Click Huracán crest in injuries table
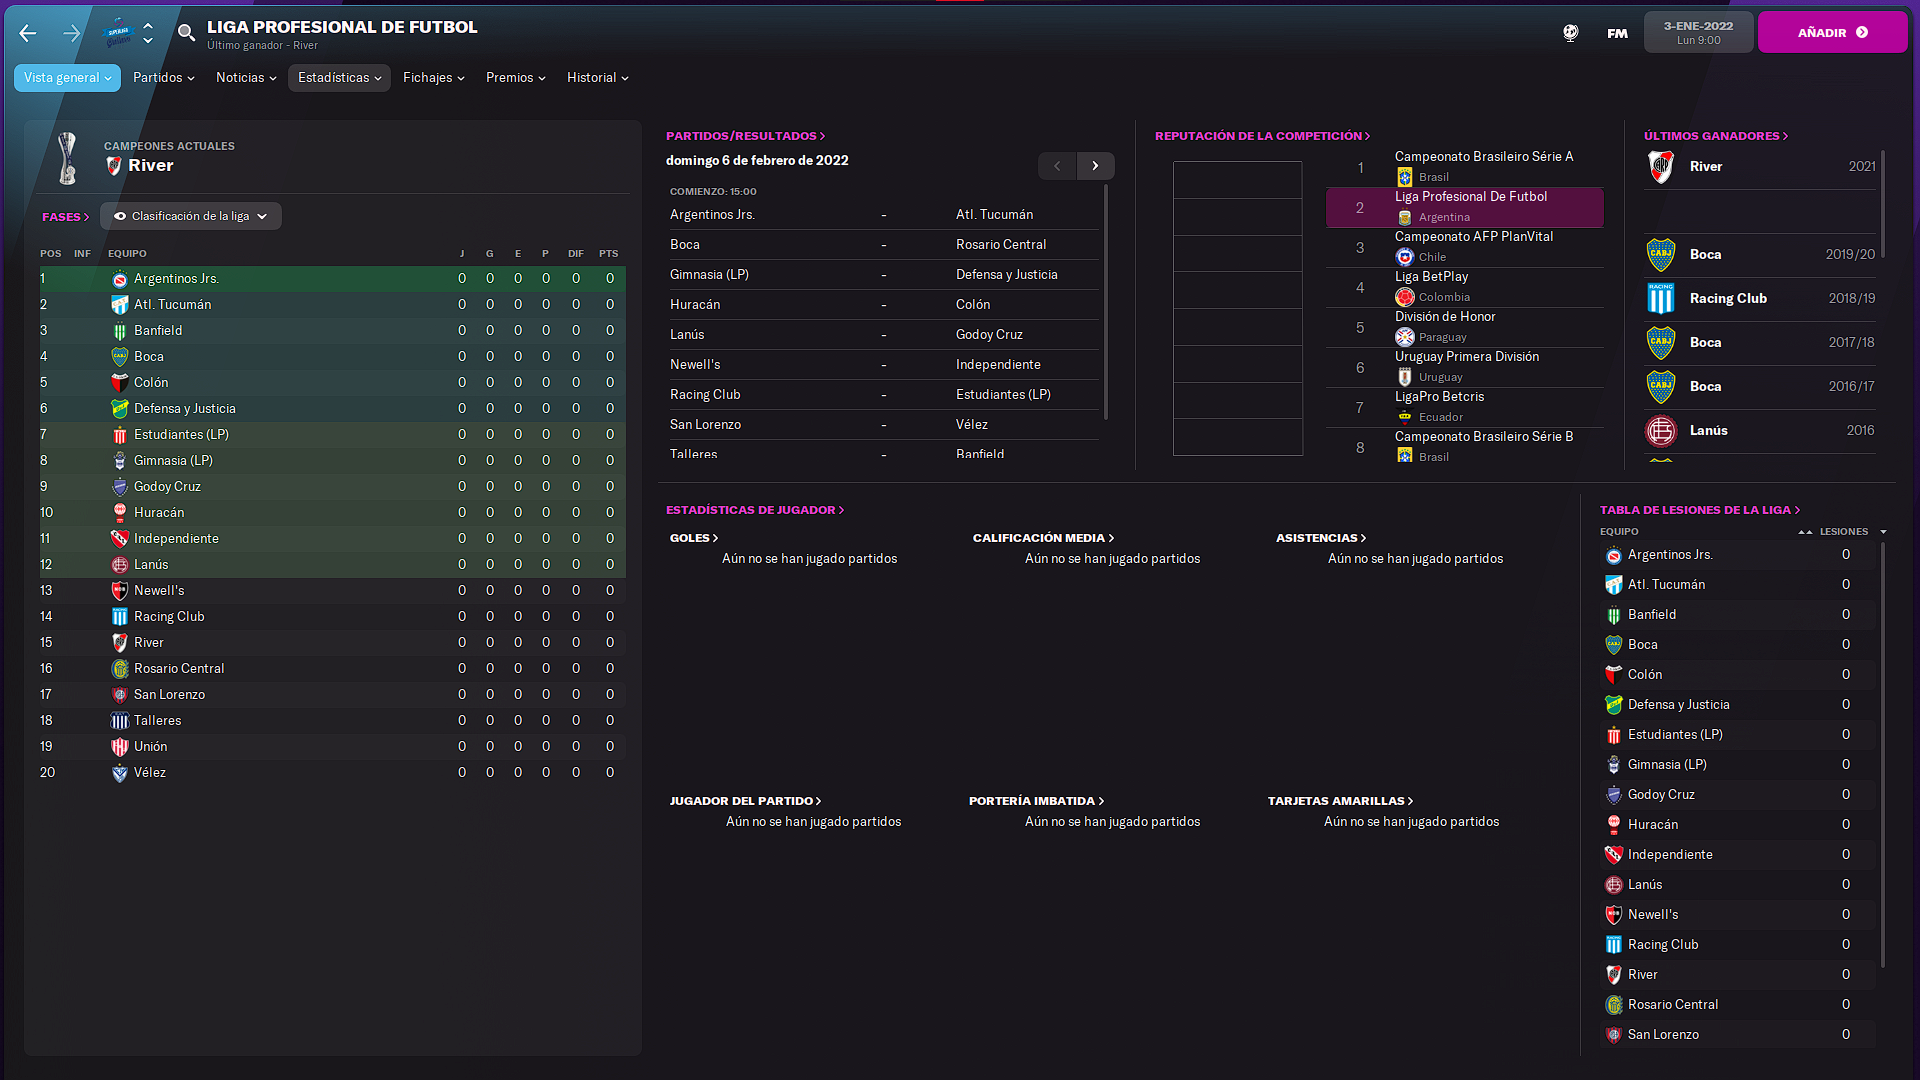 (x=1614, y=825)
